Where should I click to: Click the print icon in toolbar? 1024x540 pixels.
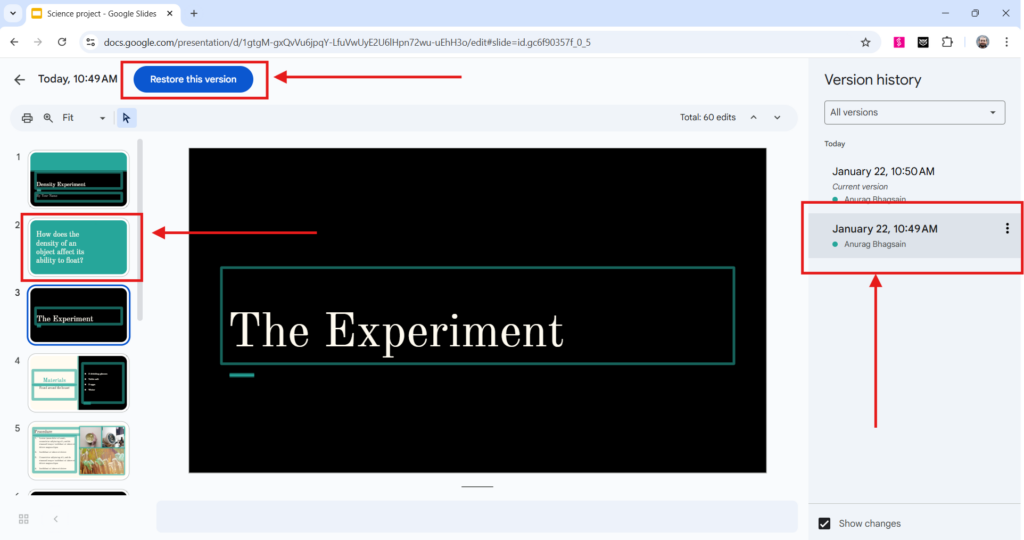[x=27, y=118]
